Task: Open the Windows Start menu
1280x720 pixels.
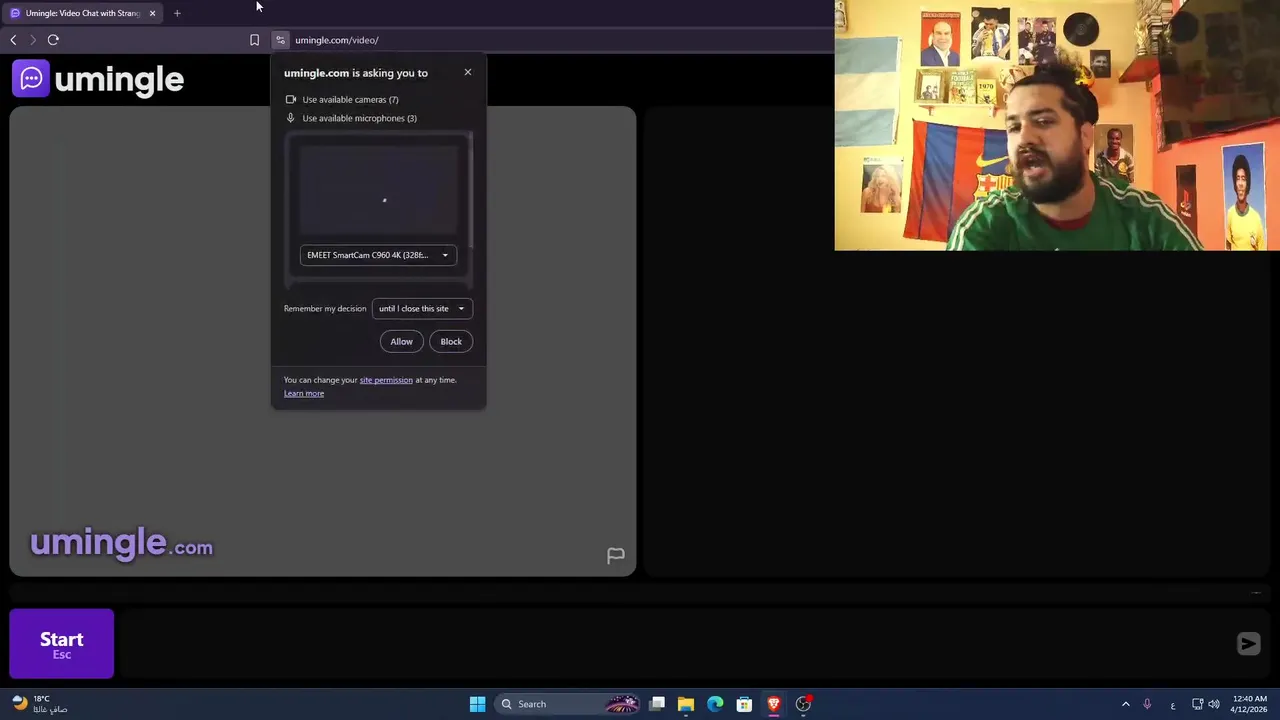Action: [x=477, y=704]
